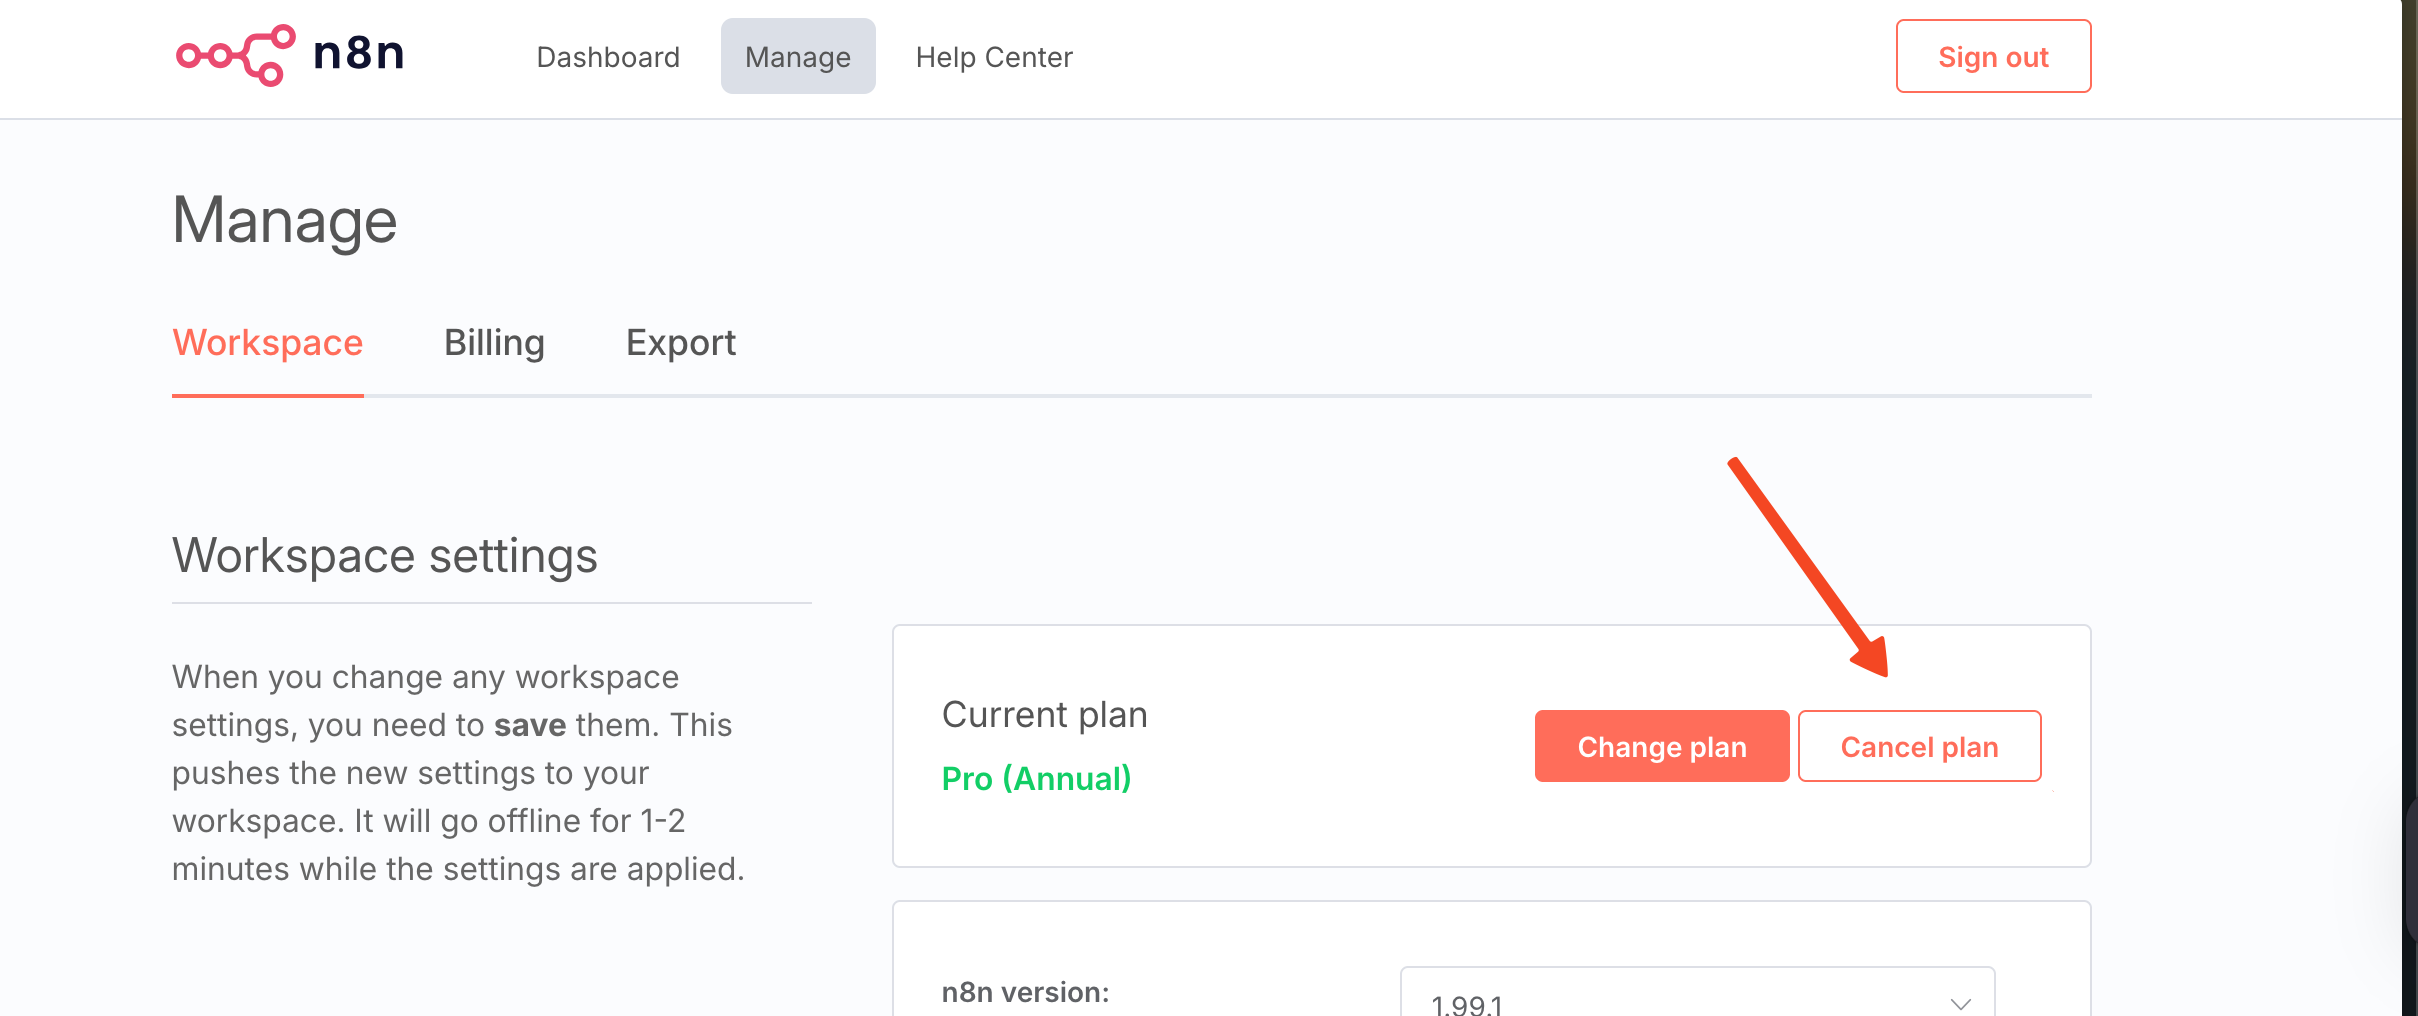Click the green Pro (Annual) plan label

(1036, 779)
